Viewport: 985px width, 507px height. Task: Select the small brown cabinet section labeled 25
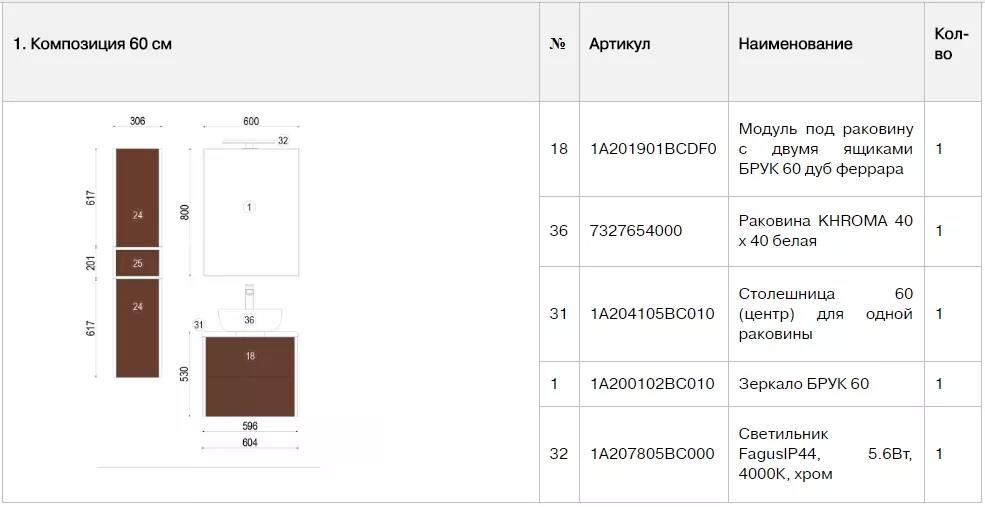pyautogui.click(x=138, y=263)
